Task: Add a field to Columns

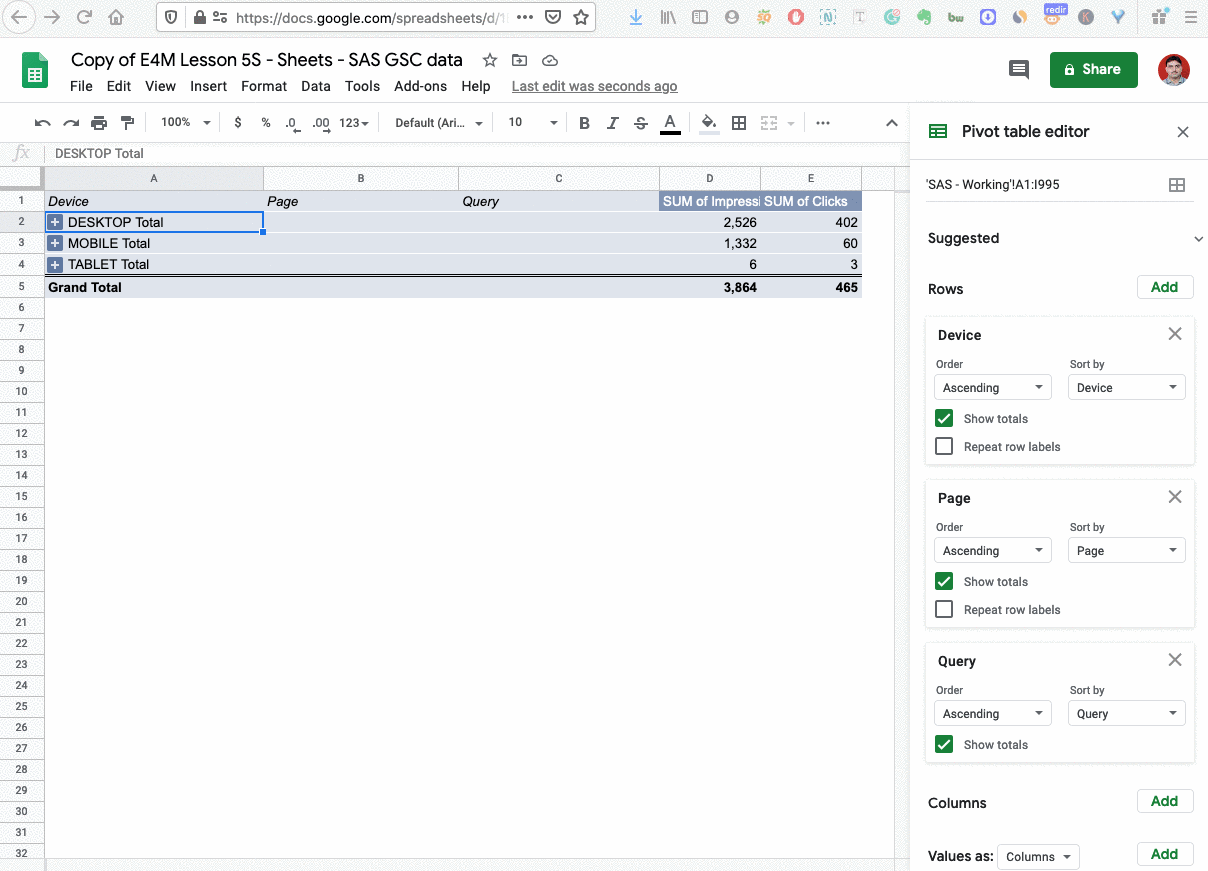Action: point(1165,801)
